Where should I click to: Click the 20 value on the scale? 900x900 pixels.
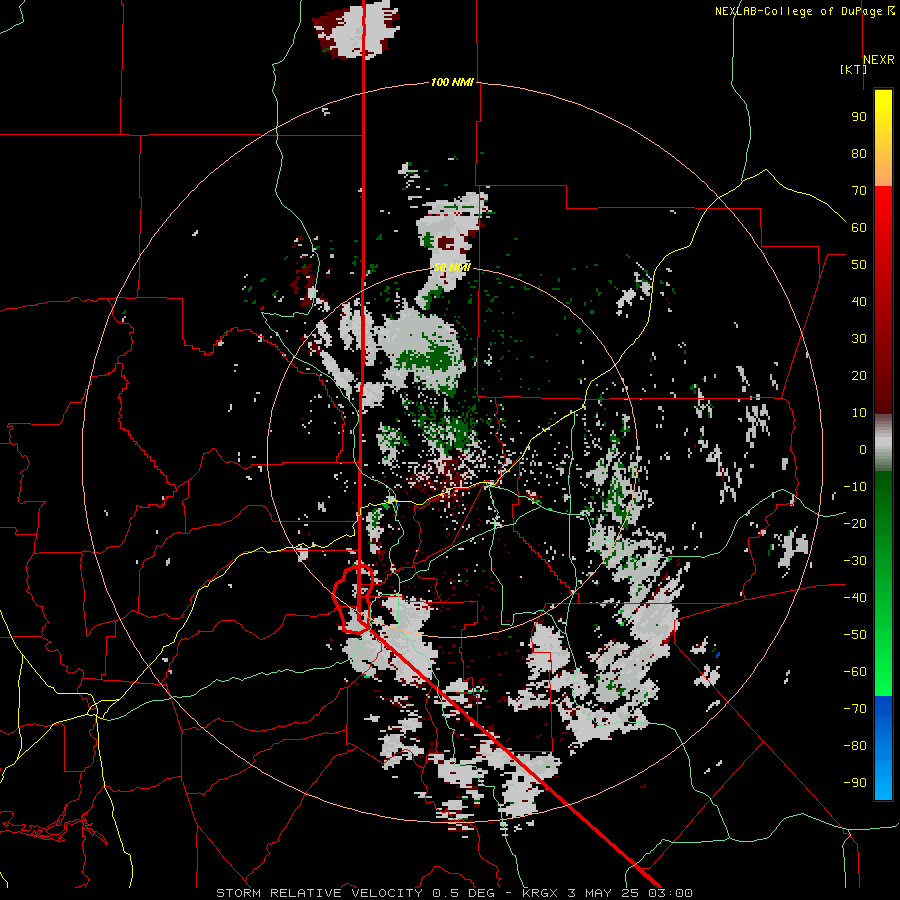tap(859, 375)
